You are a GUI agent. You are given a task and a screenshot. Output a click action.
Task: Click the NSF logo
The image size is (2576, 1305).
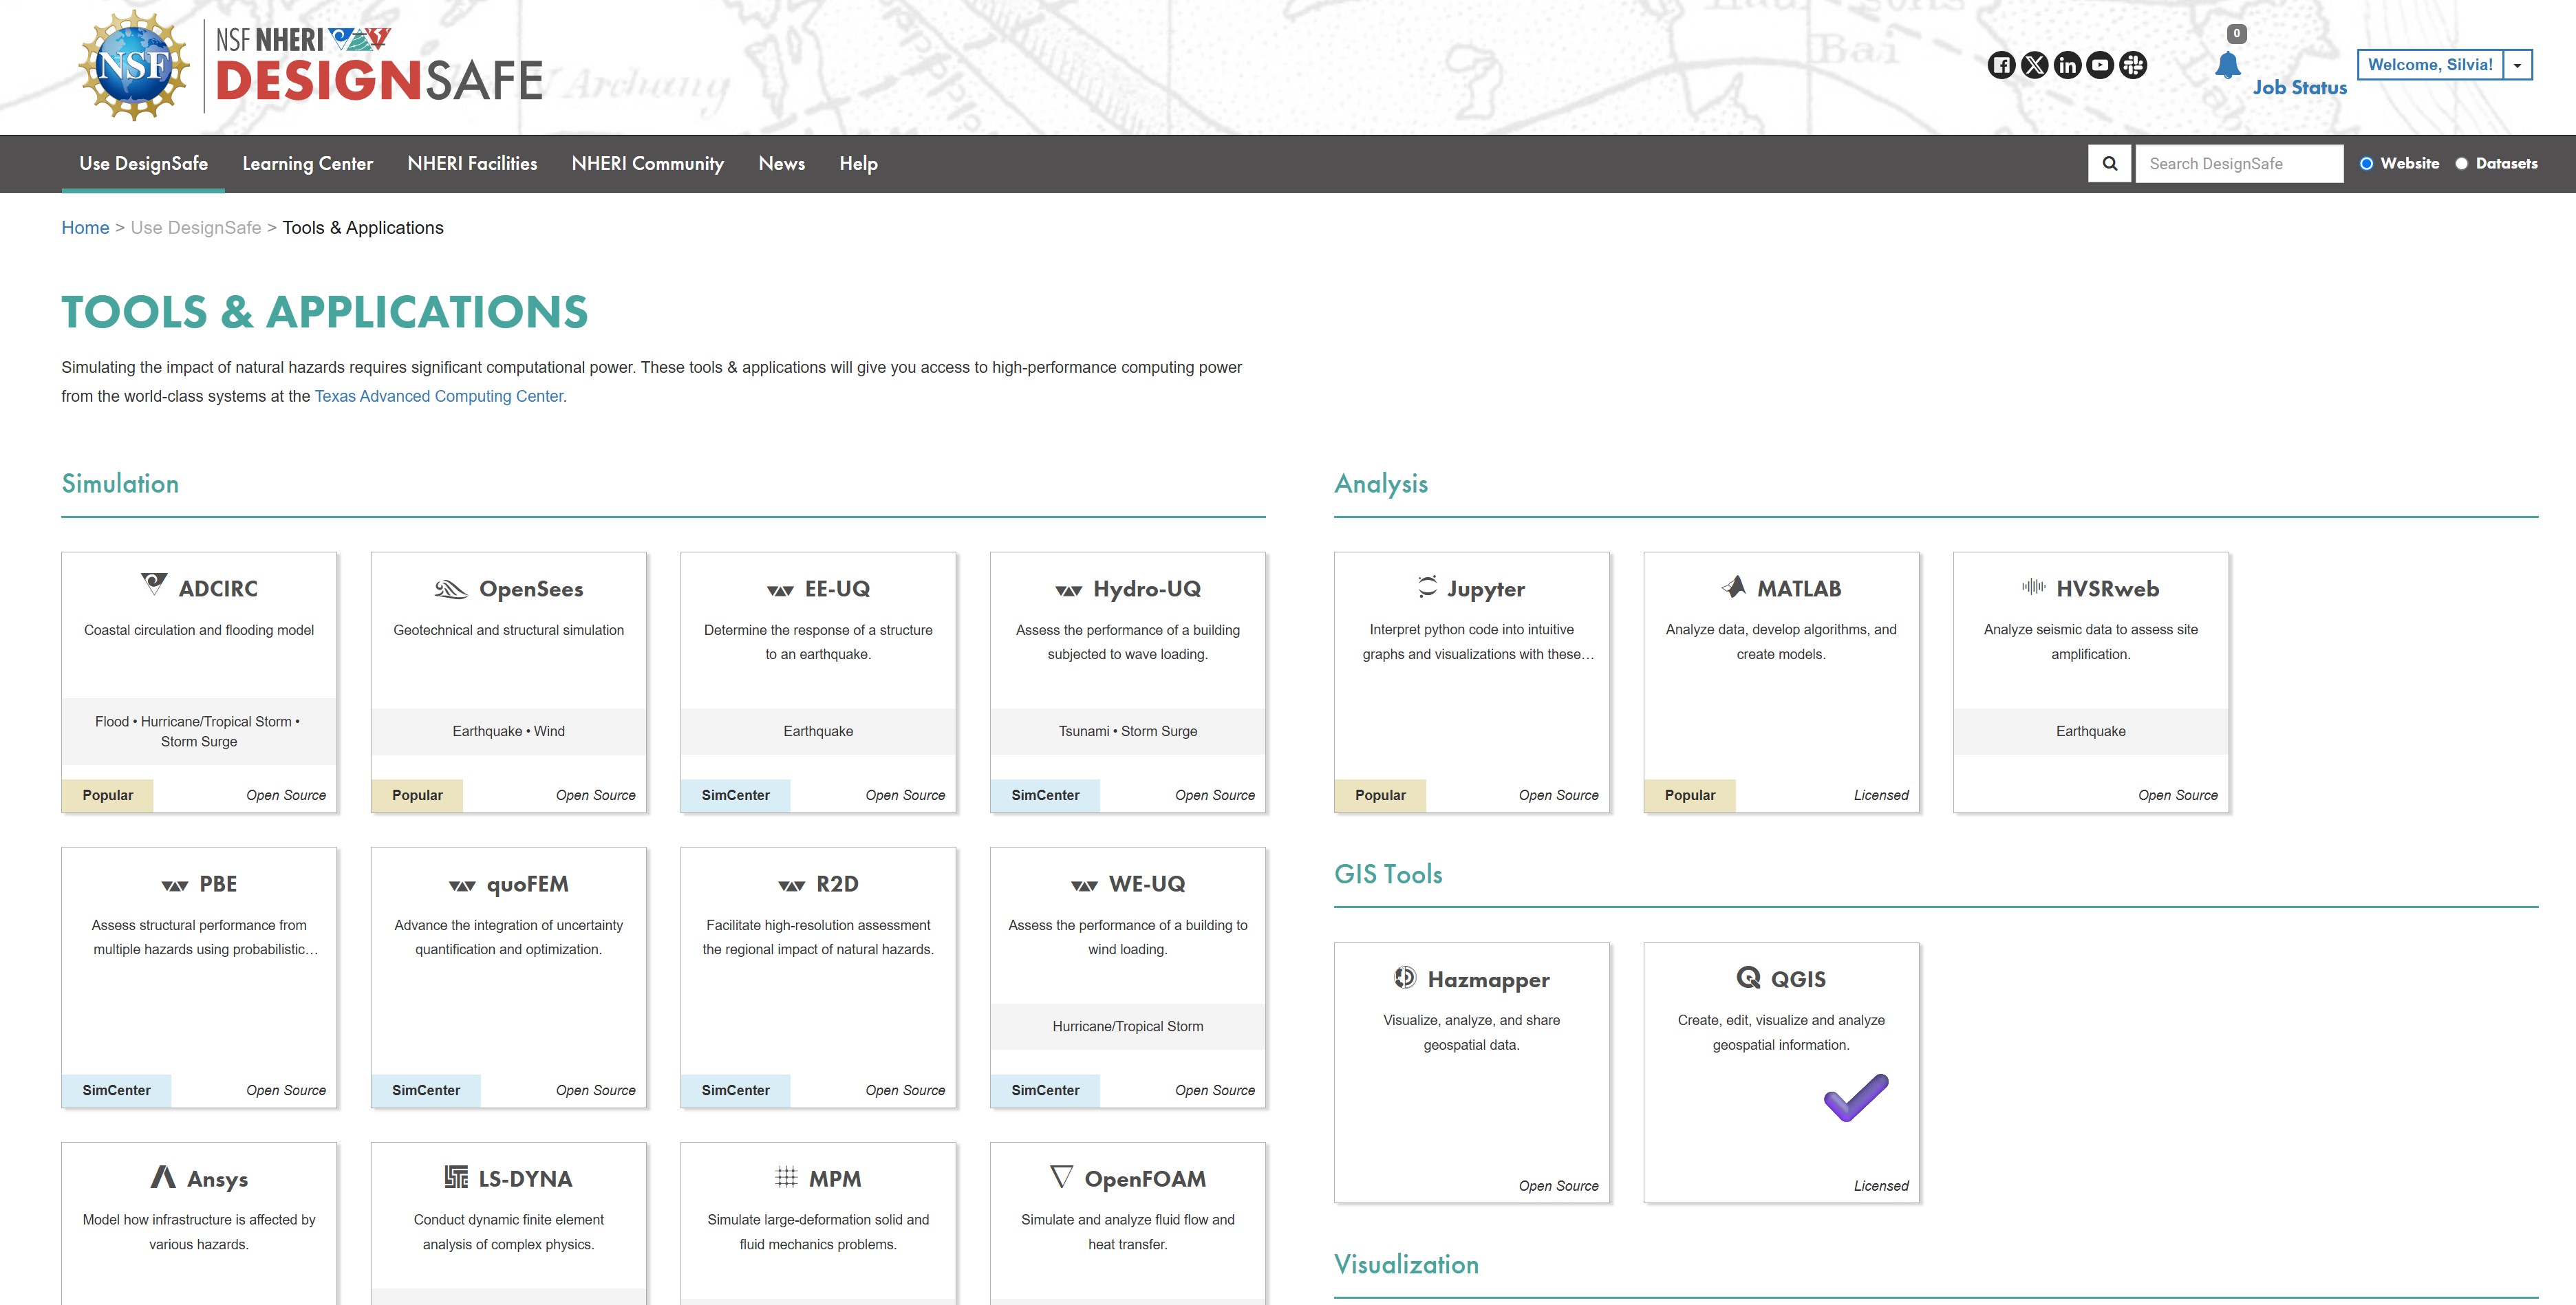[x=134, y=66]
